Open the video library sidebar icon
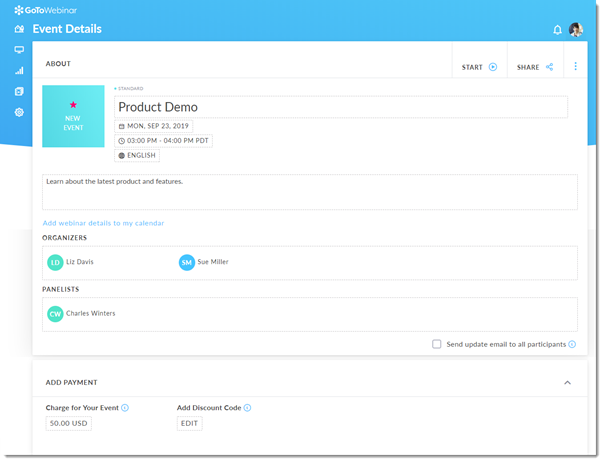 [19, 91]
